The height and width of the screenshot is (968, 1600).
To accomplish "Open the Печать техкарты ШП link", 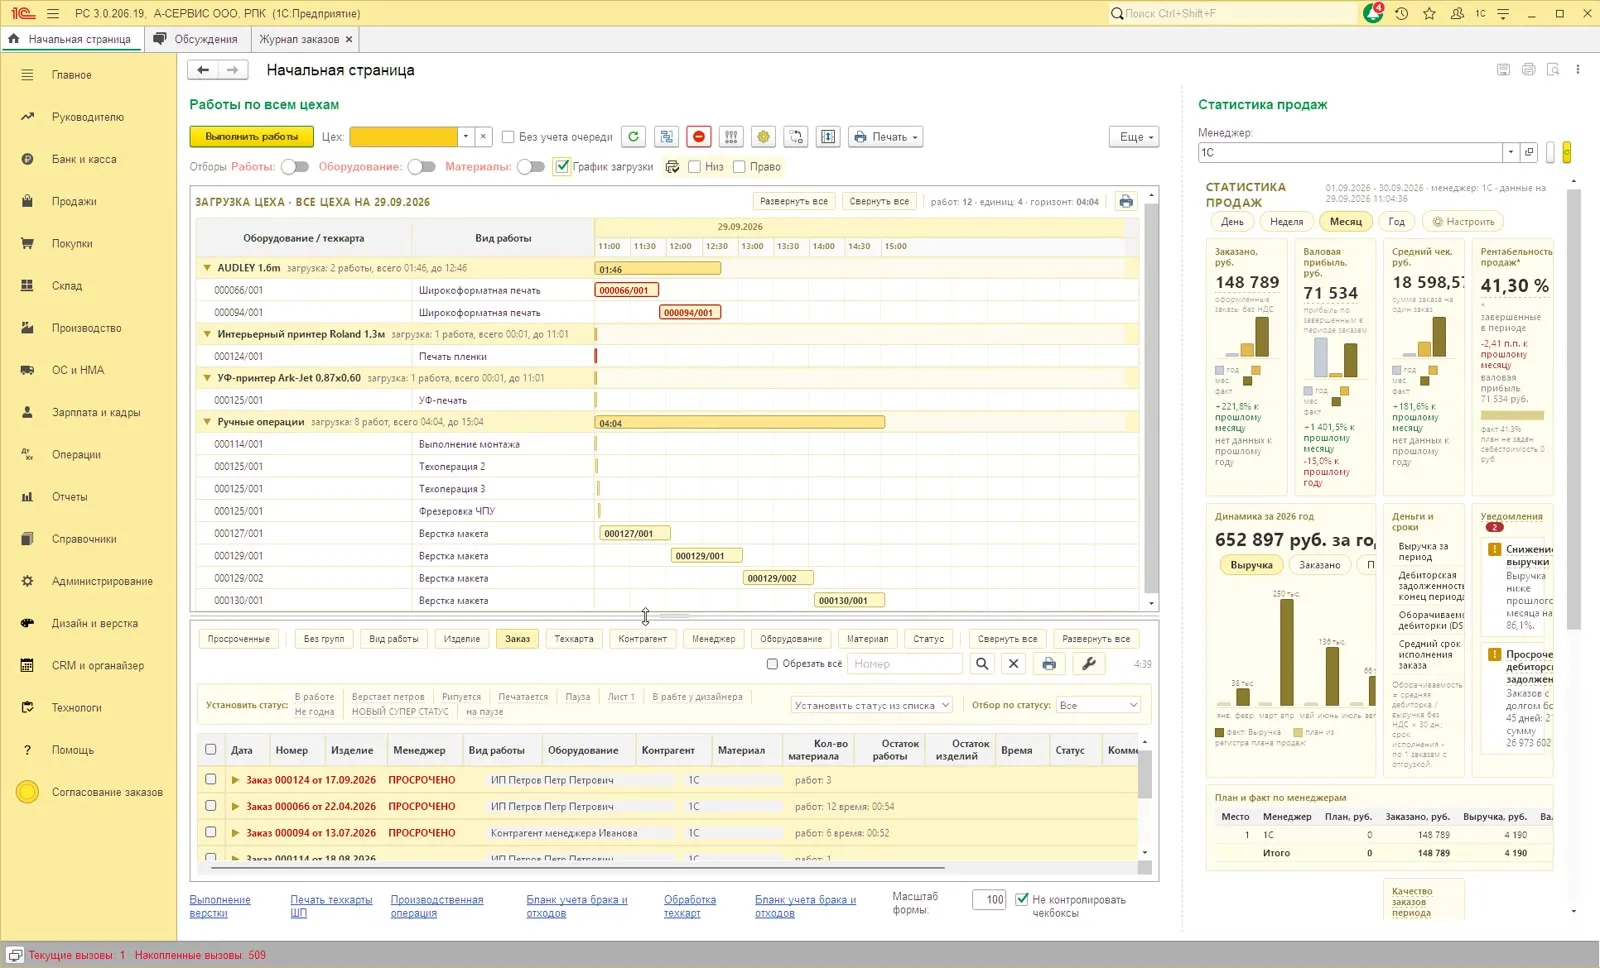I will click(331, 906).
